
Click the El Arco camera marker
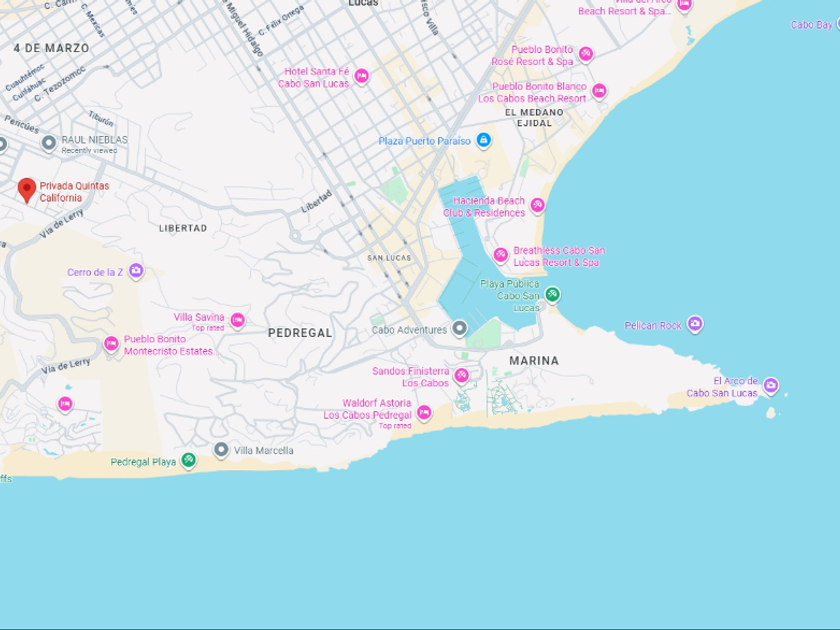[770, 385]
